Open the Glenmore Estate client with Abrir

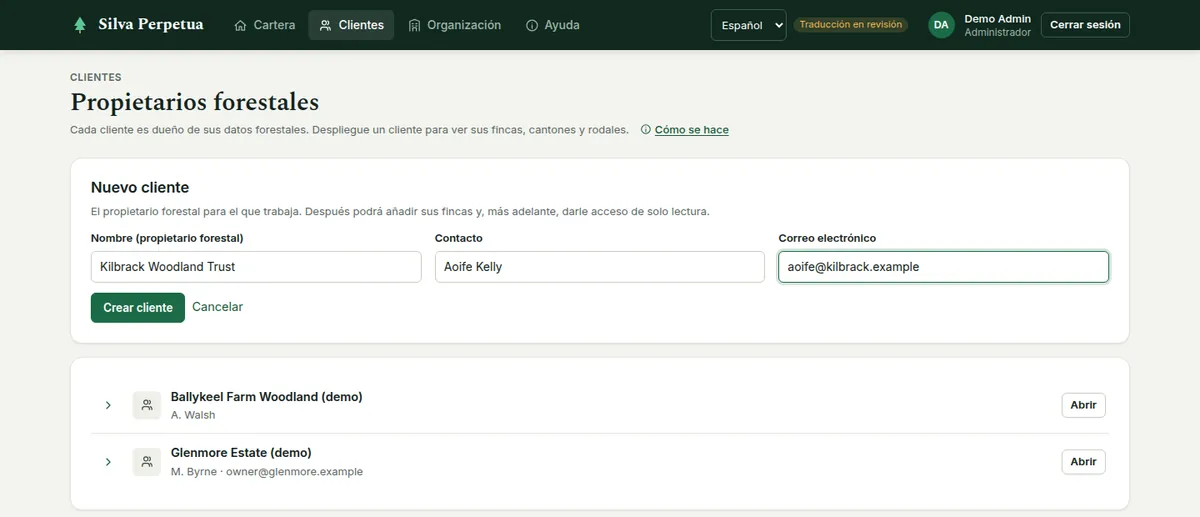1083,462
